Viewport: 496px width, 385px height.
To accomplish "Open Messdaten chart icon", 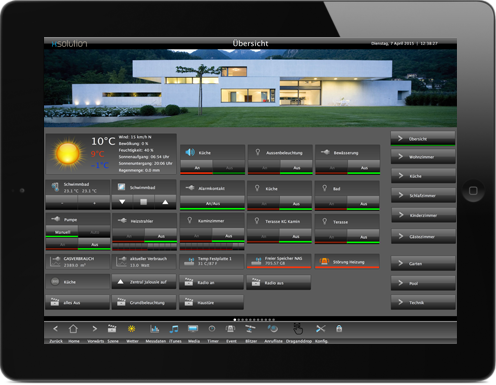I will click(x=154, y=329).
